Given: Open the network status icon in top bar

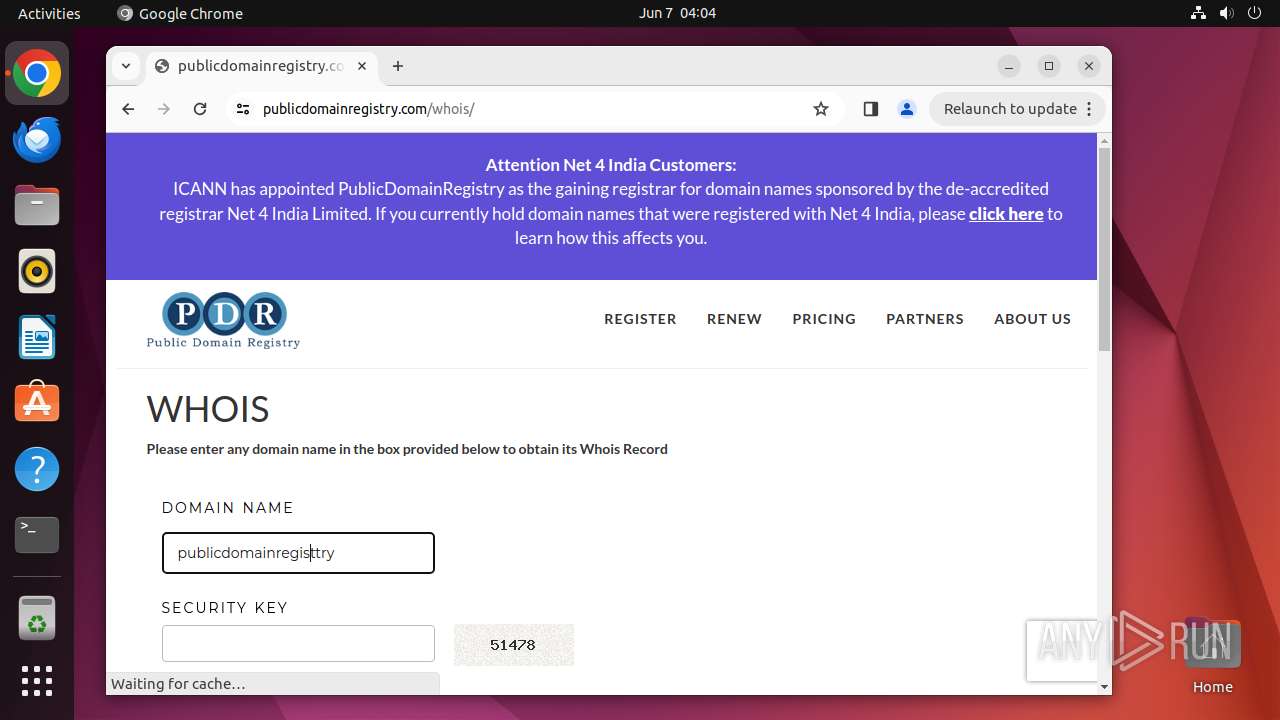Looking at the screenshot, I should 1198,13.
